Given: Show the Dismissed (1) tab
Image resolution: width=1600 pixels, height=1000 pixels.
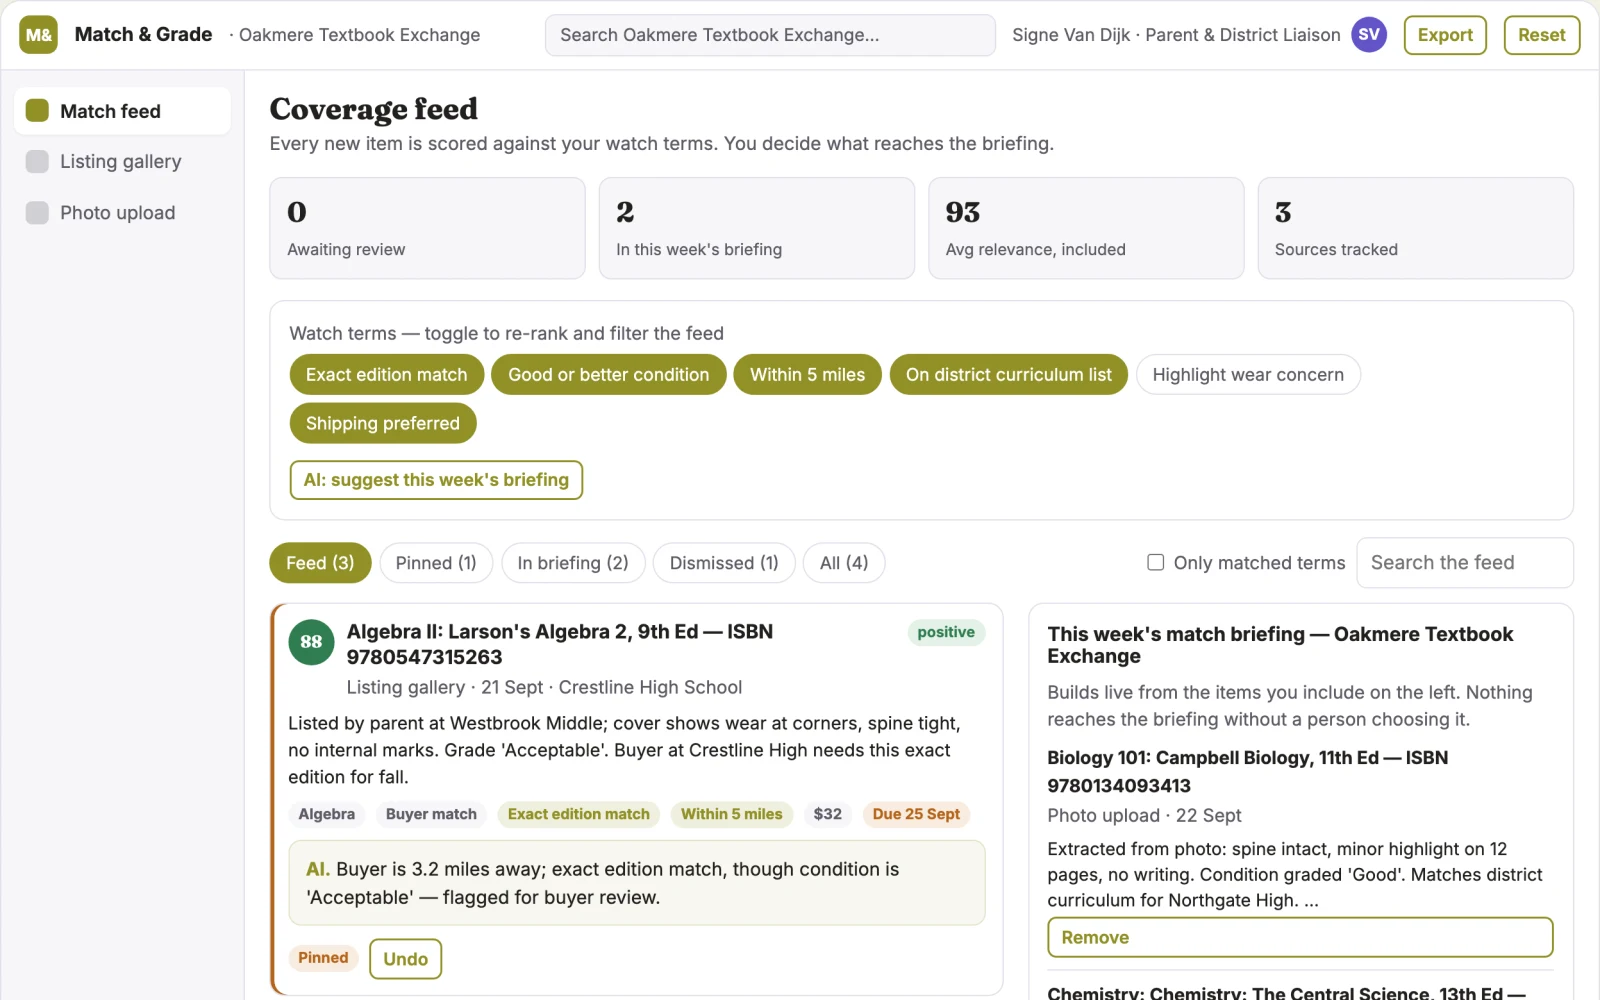Looking at the screenshot, I should tap(724, 563).
